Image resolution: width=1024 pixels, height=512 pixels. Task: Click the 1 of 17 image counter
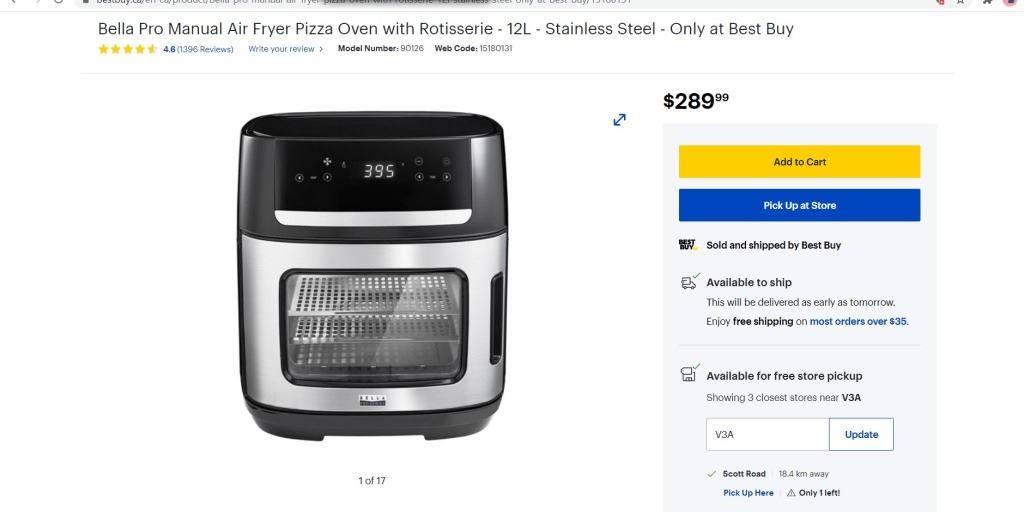pyautogui.click(x=372, y=481)
